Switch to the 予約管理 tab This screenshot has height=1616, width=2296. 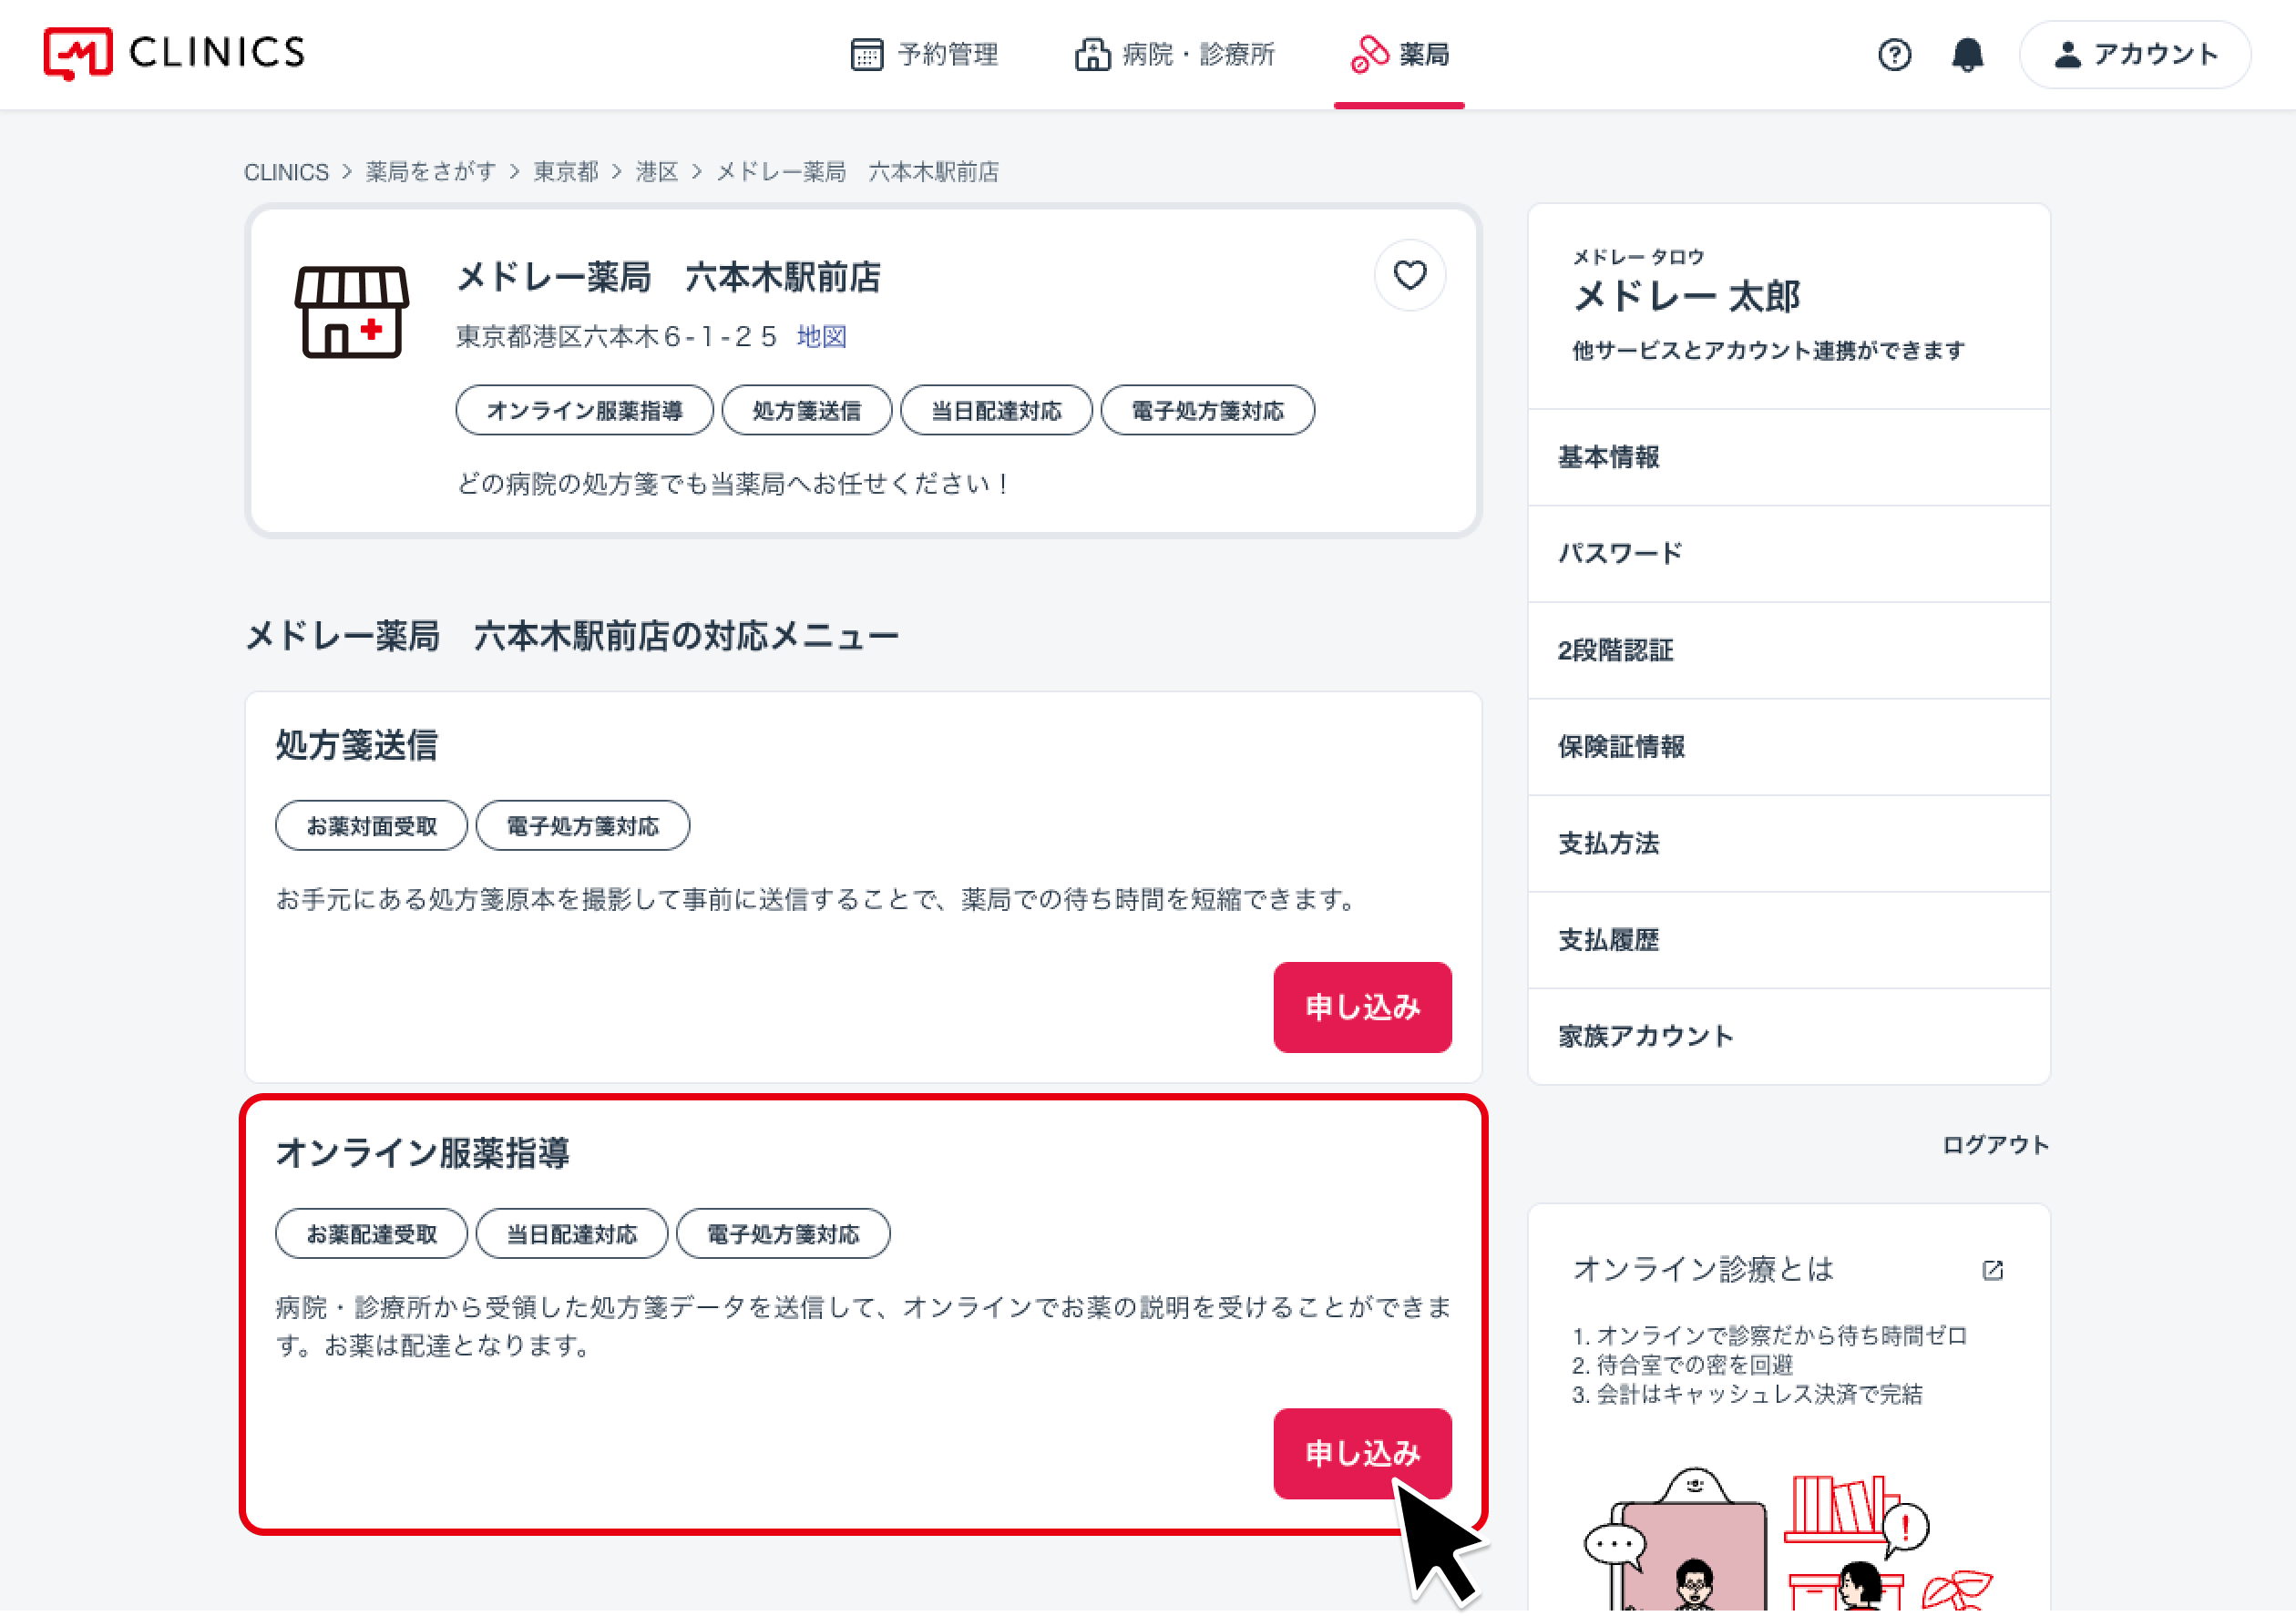click(x=924, y=54)
